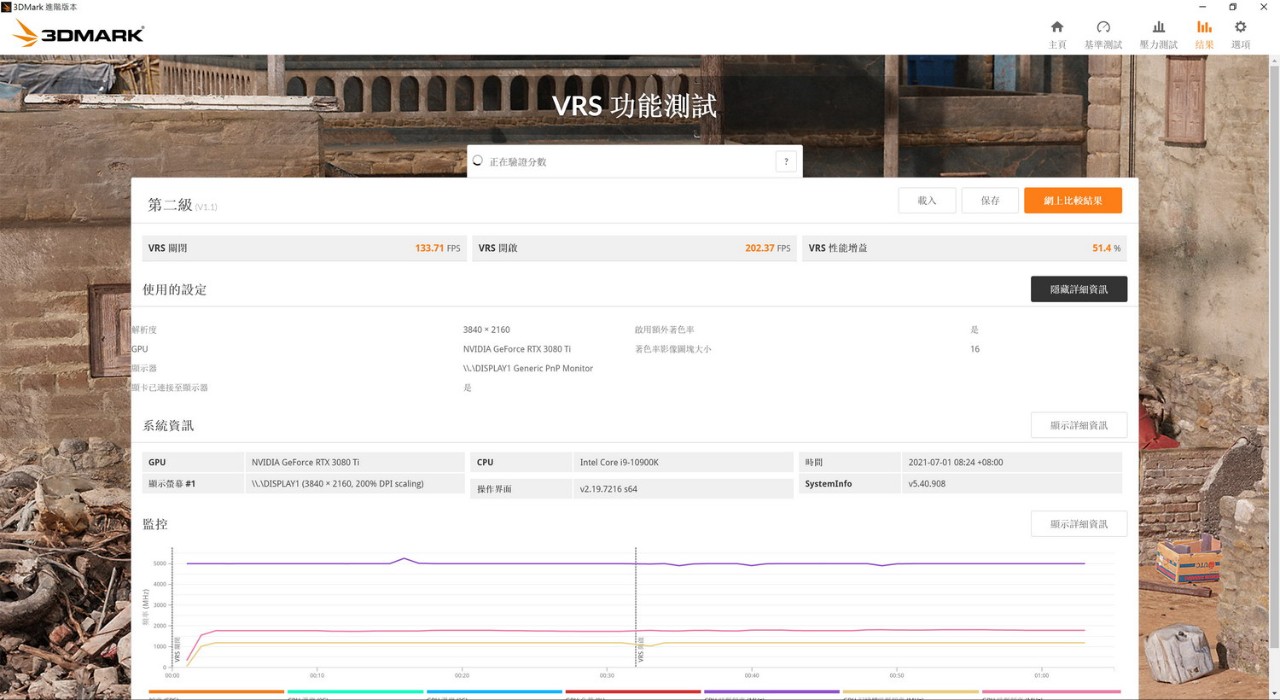
Task: Click the GPU value in 使用的設定 list
Action: pyautogui.click(x=517, y=349)
